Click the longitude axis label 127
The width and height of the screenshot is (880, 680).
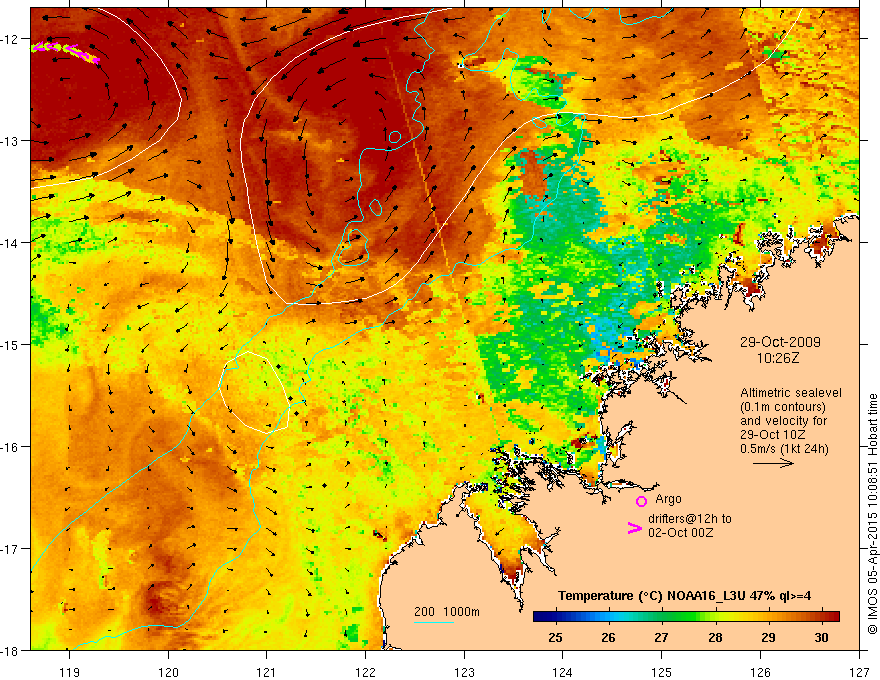859,672
